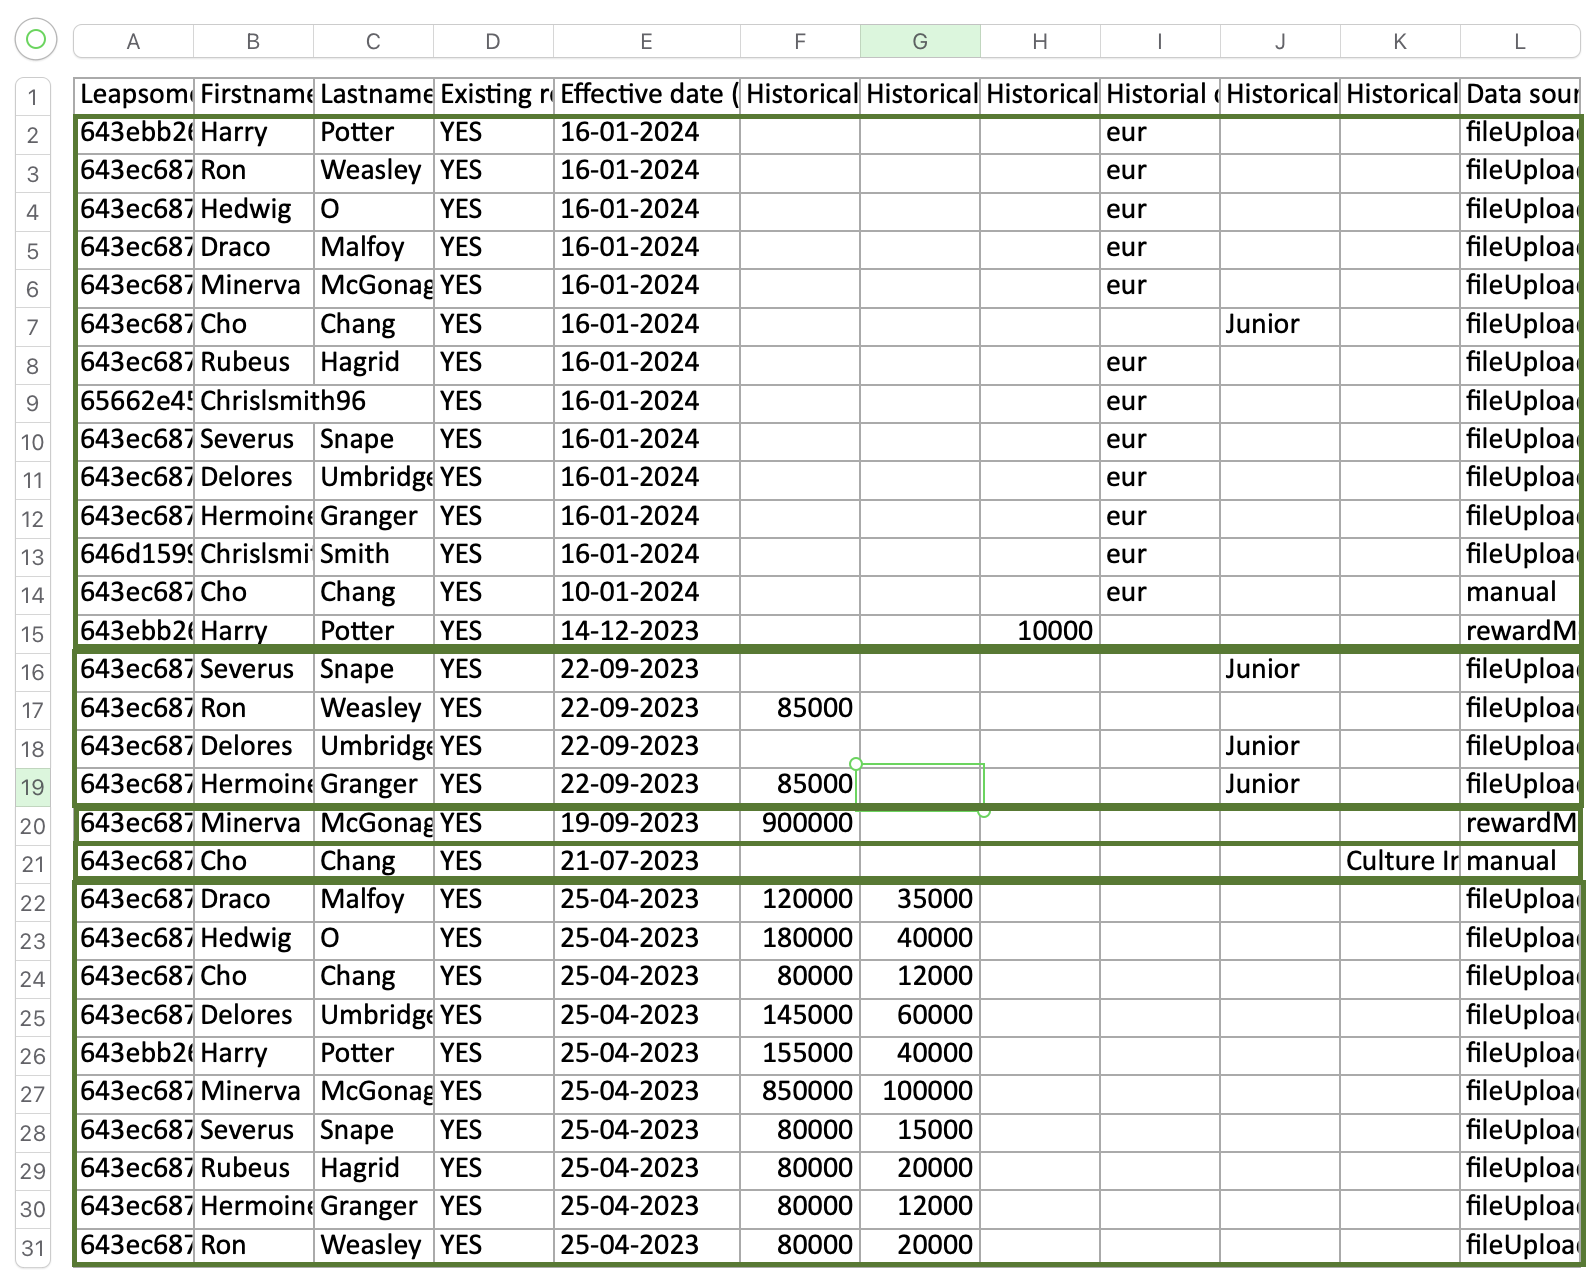Select the row 19 header
This screenshot has height=1278, width=1592.
click(x=33, y=787)
